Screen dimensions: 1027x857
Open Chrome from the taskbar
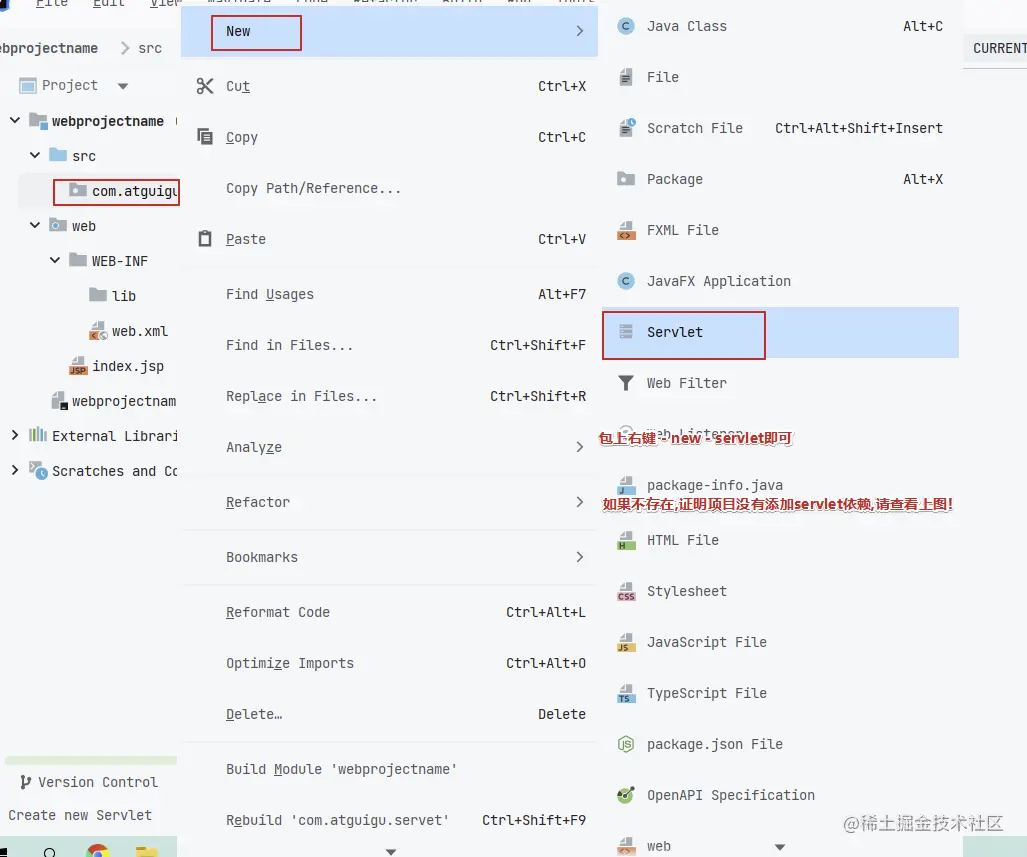click(x=98, y=850)
